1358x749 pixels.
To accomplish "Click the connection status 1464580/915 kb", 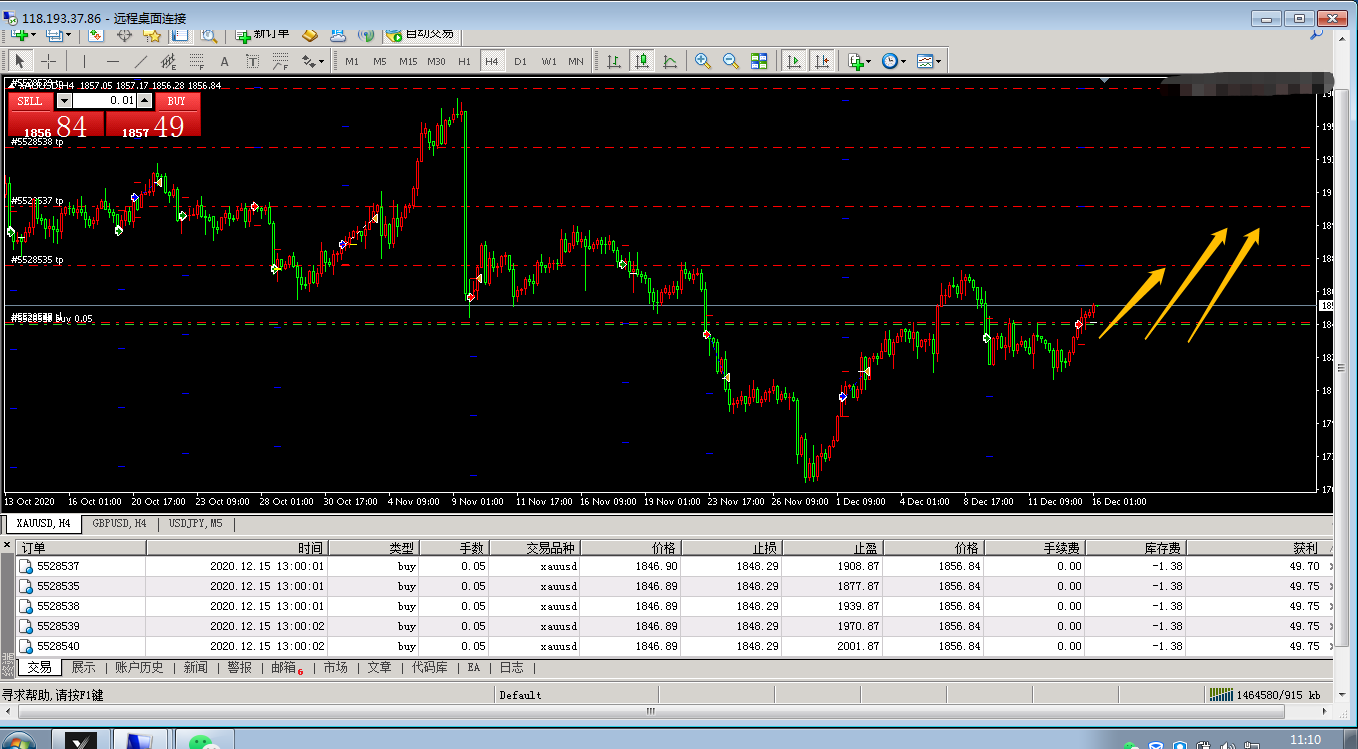I will pos(1265,694).
